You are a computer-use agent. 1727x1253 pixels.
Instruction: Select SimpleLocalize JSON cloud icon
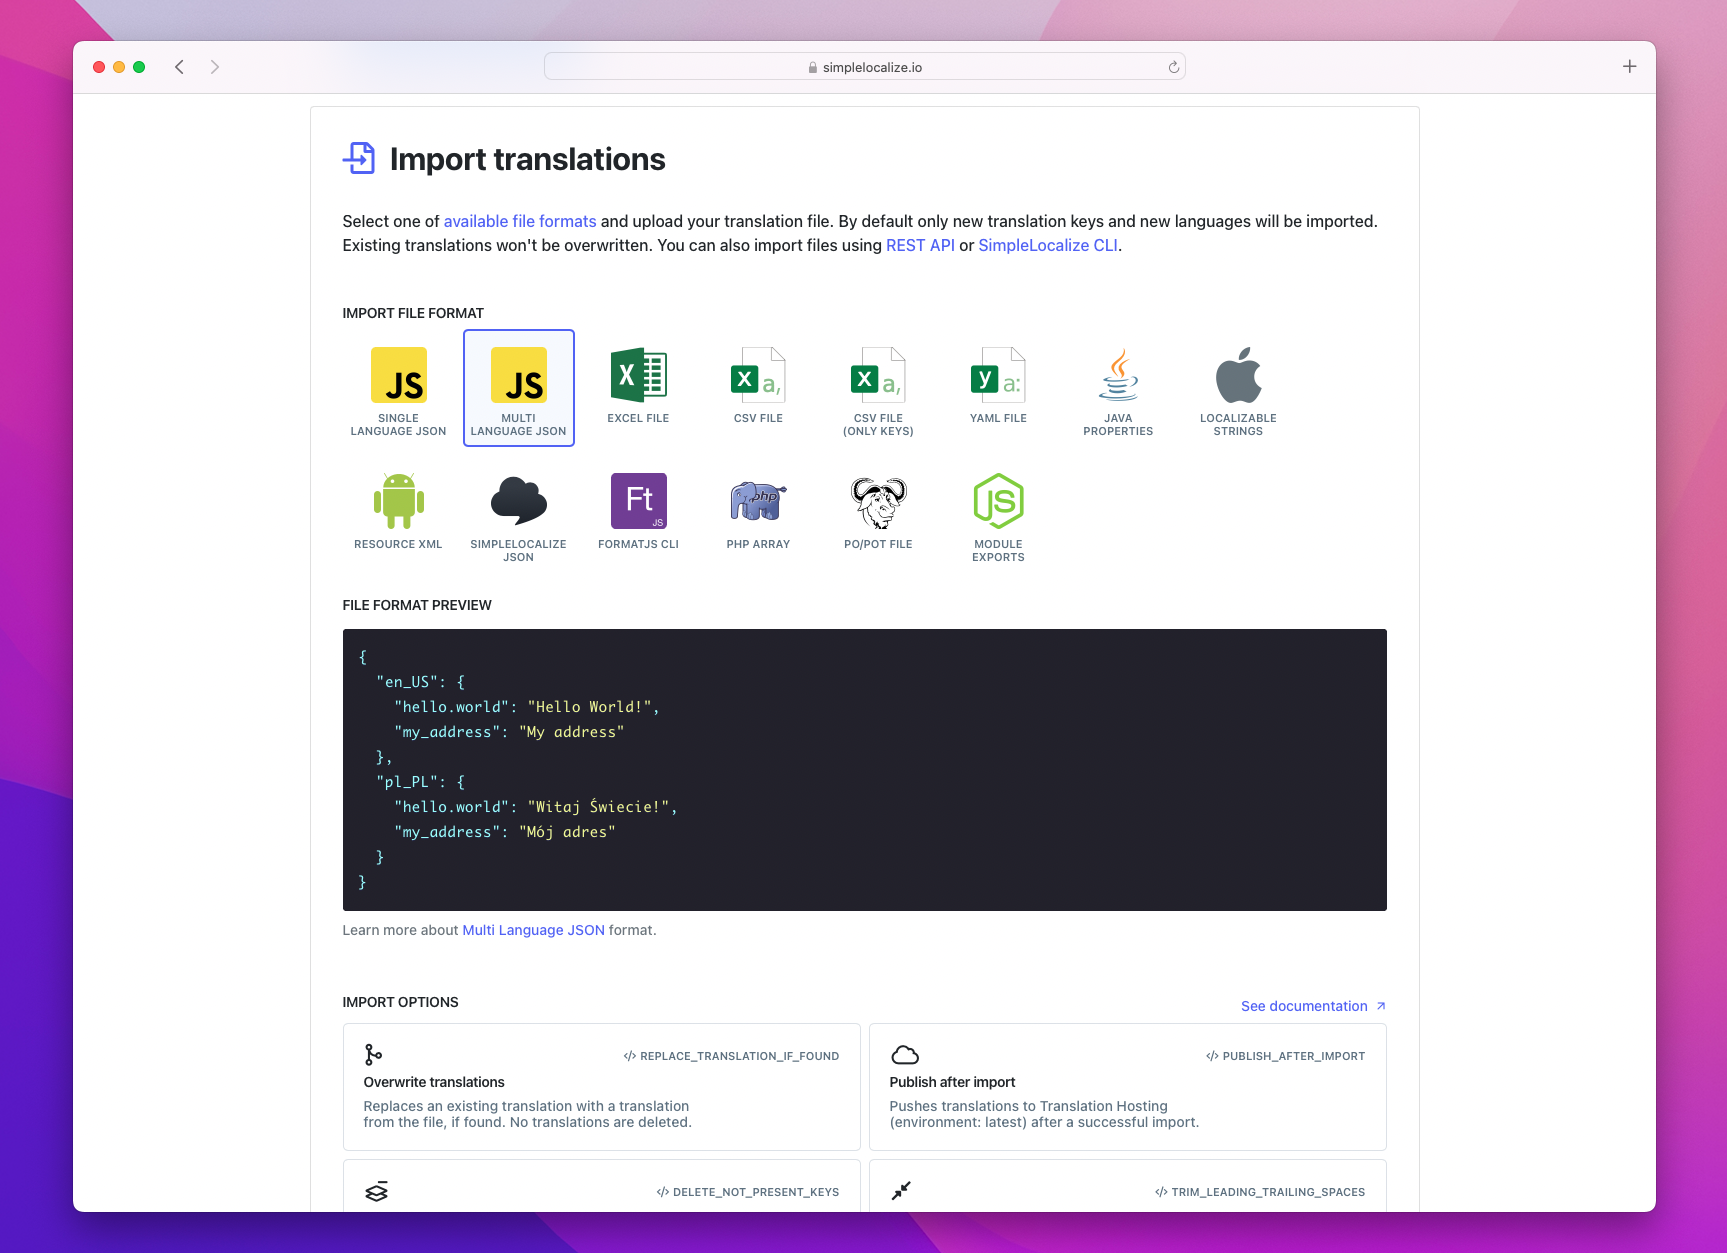[518, 501]
